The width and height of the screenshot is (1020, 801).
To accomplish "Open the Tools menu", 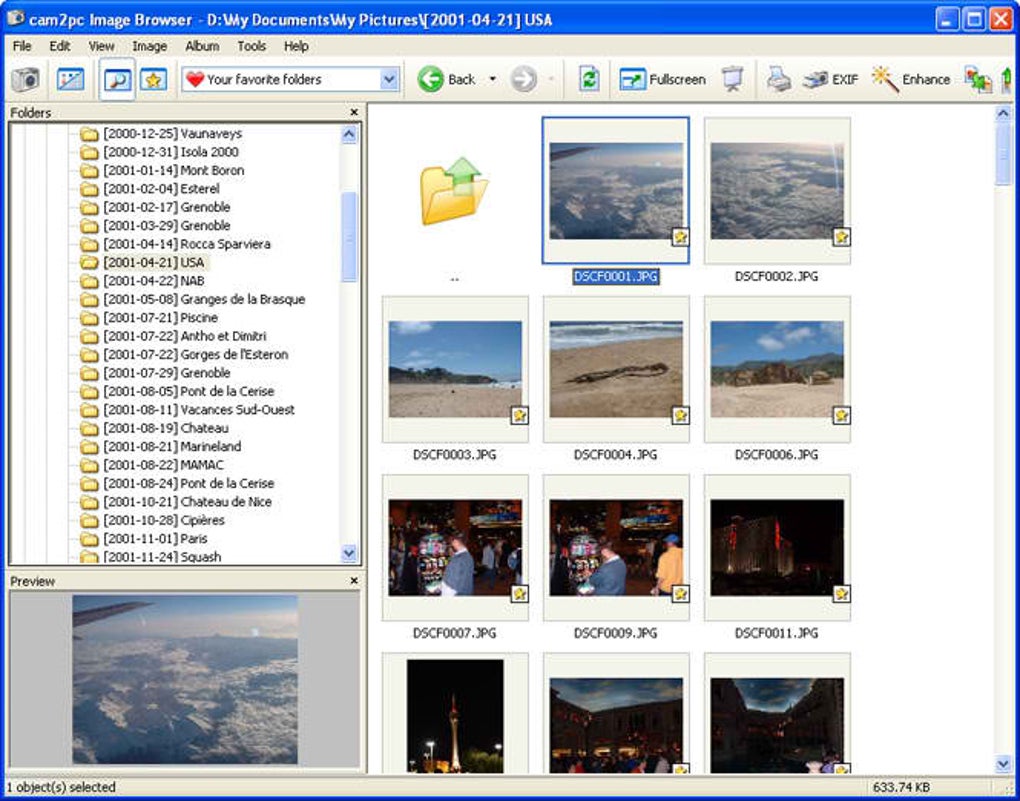I will 251,46.
